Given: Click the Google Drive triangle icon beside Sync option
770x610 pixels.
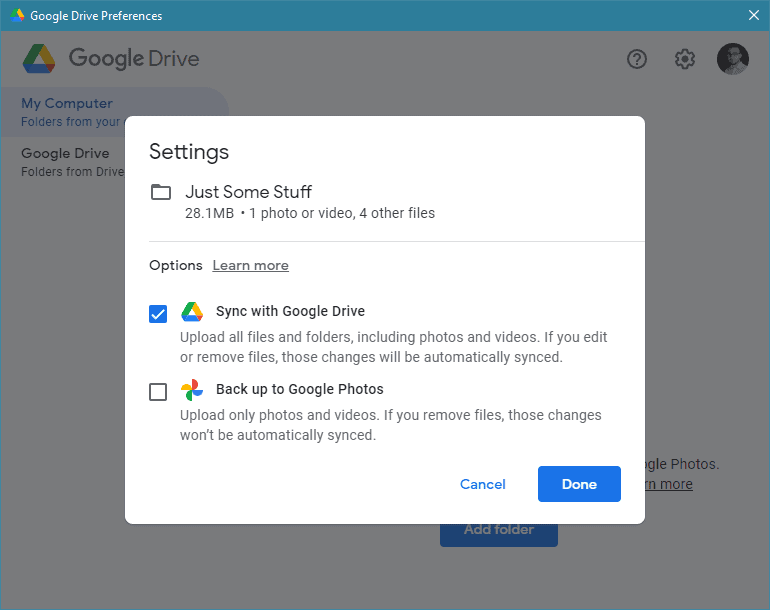Looking at the screenshot, I should (x=192, y=312).
